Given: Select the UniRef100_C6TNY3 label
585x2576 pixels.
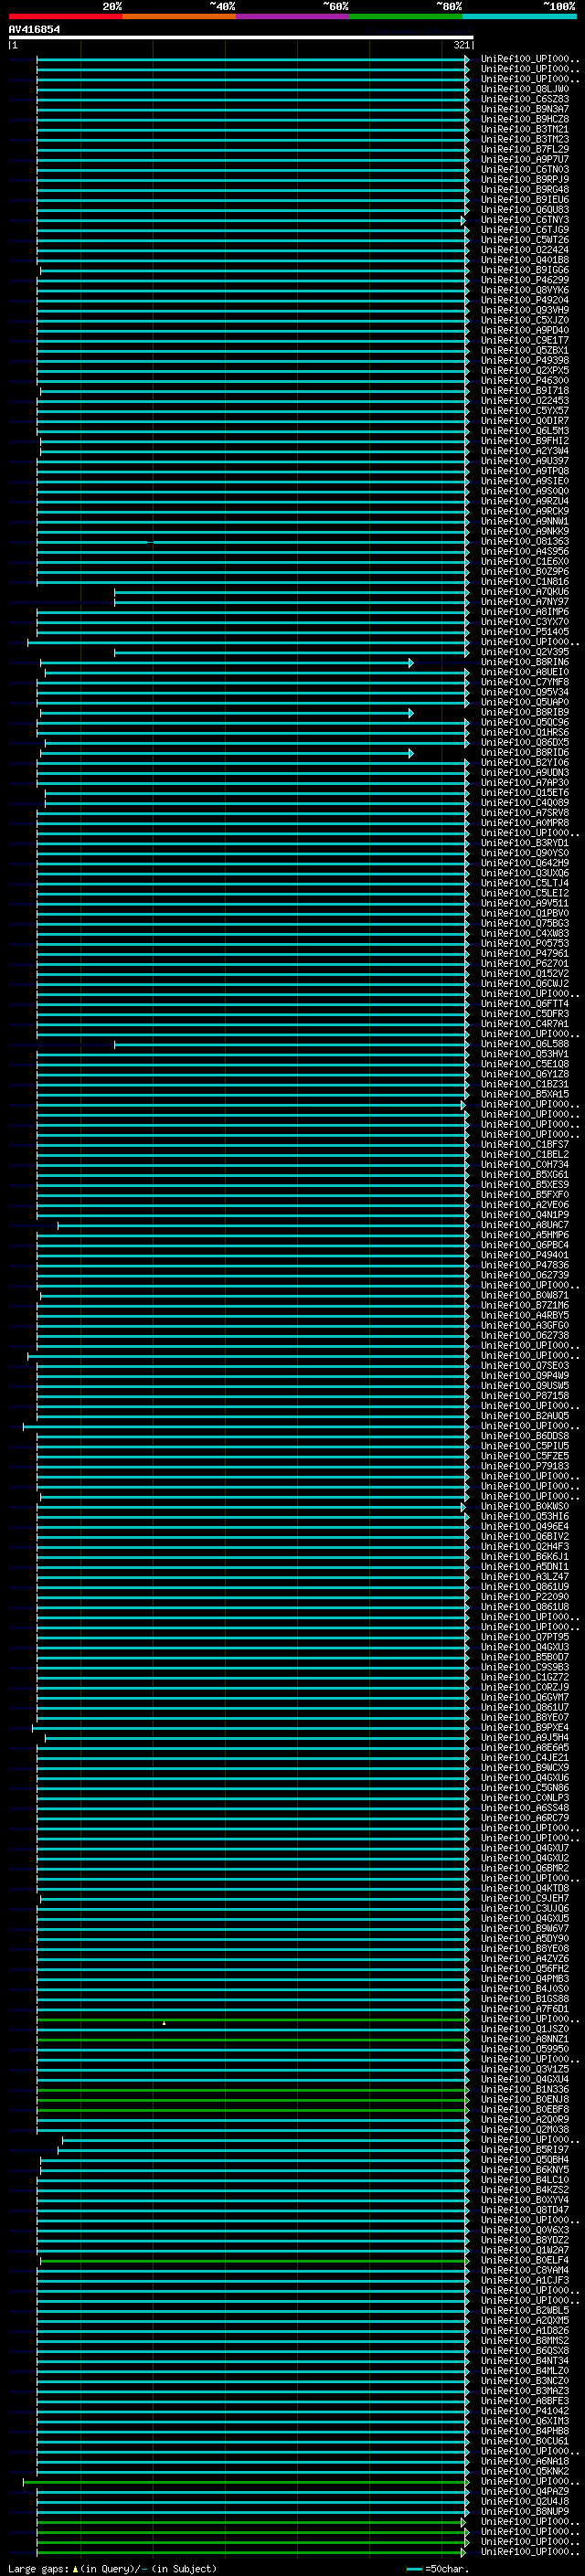Looking at the screenshot, I should pyautogui.click(x=525, y=220).
